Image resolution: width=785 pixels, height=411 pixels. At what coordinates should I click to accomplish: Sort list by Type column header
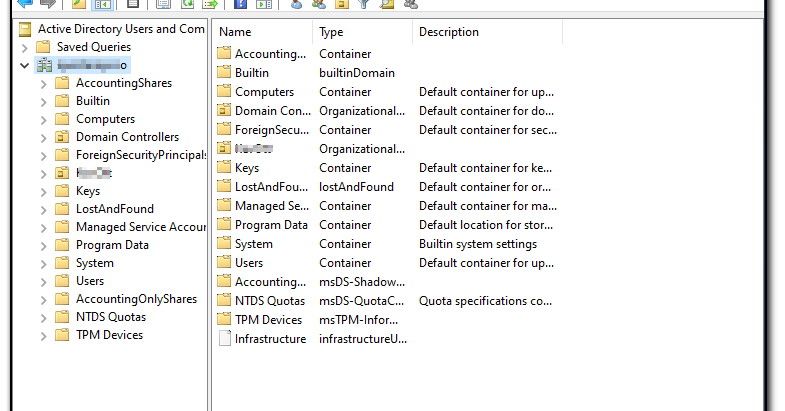(x=362, y=32)
